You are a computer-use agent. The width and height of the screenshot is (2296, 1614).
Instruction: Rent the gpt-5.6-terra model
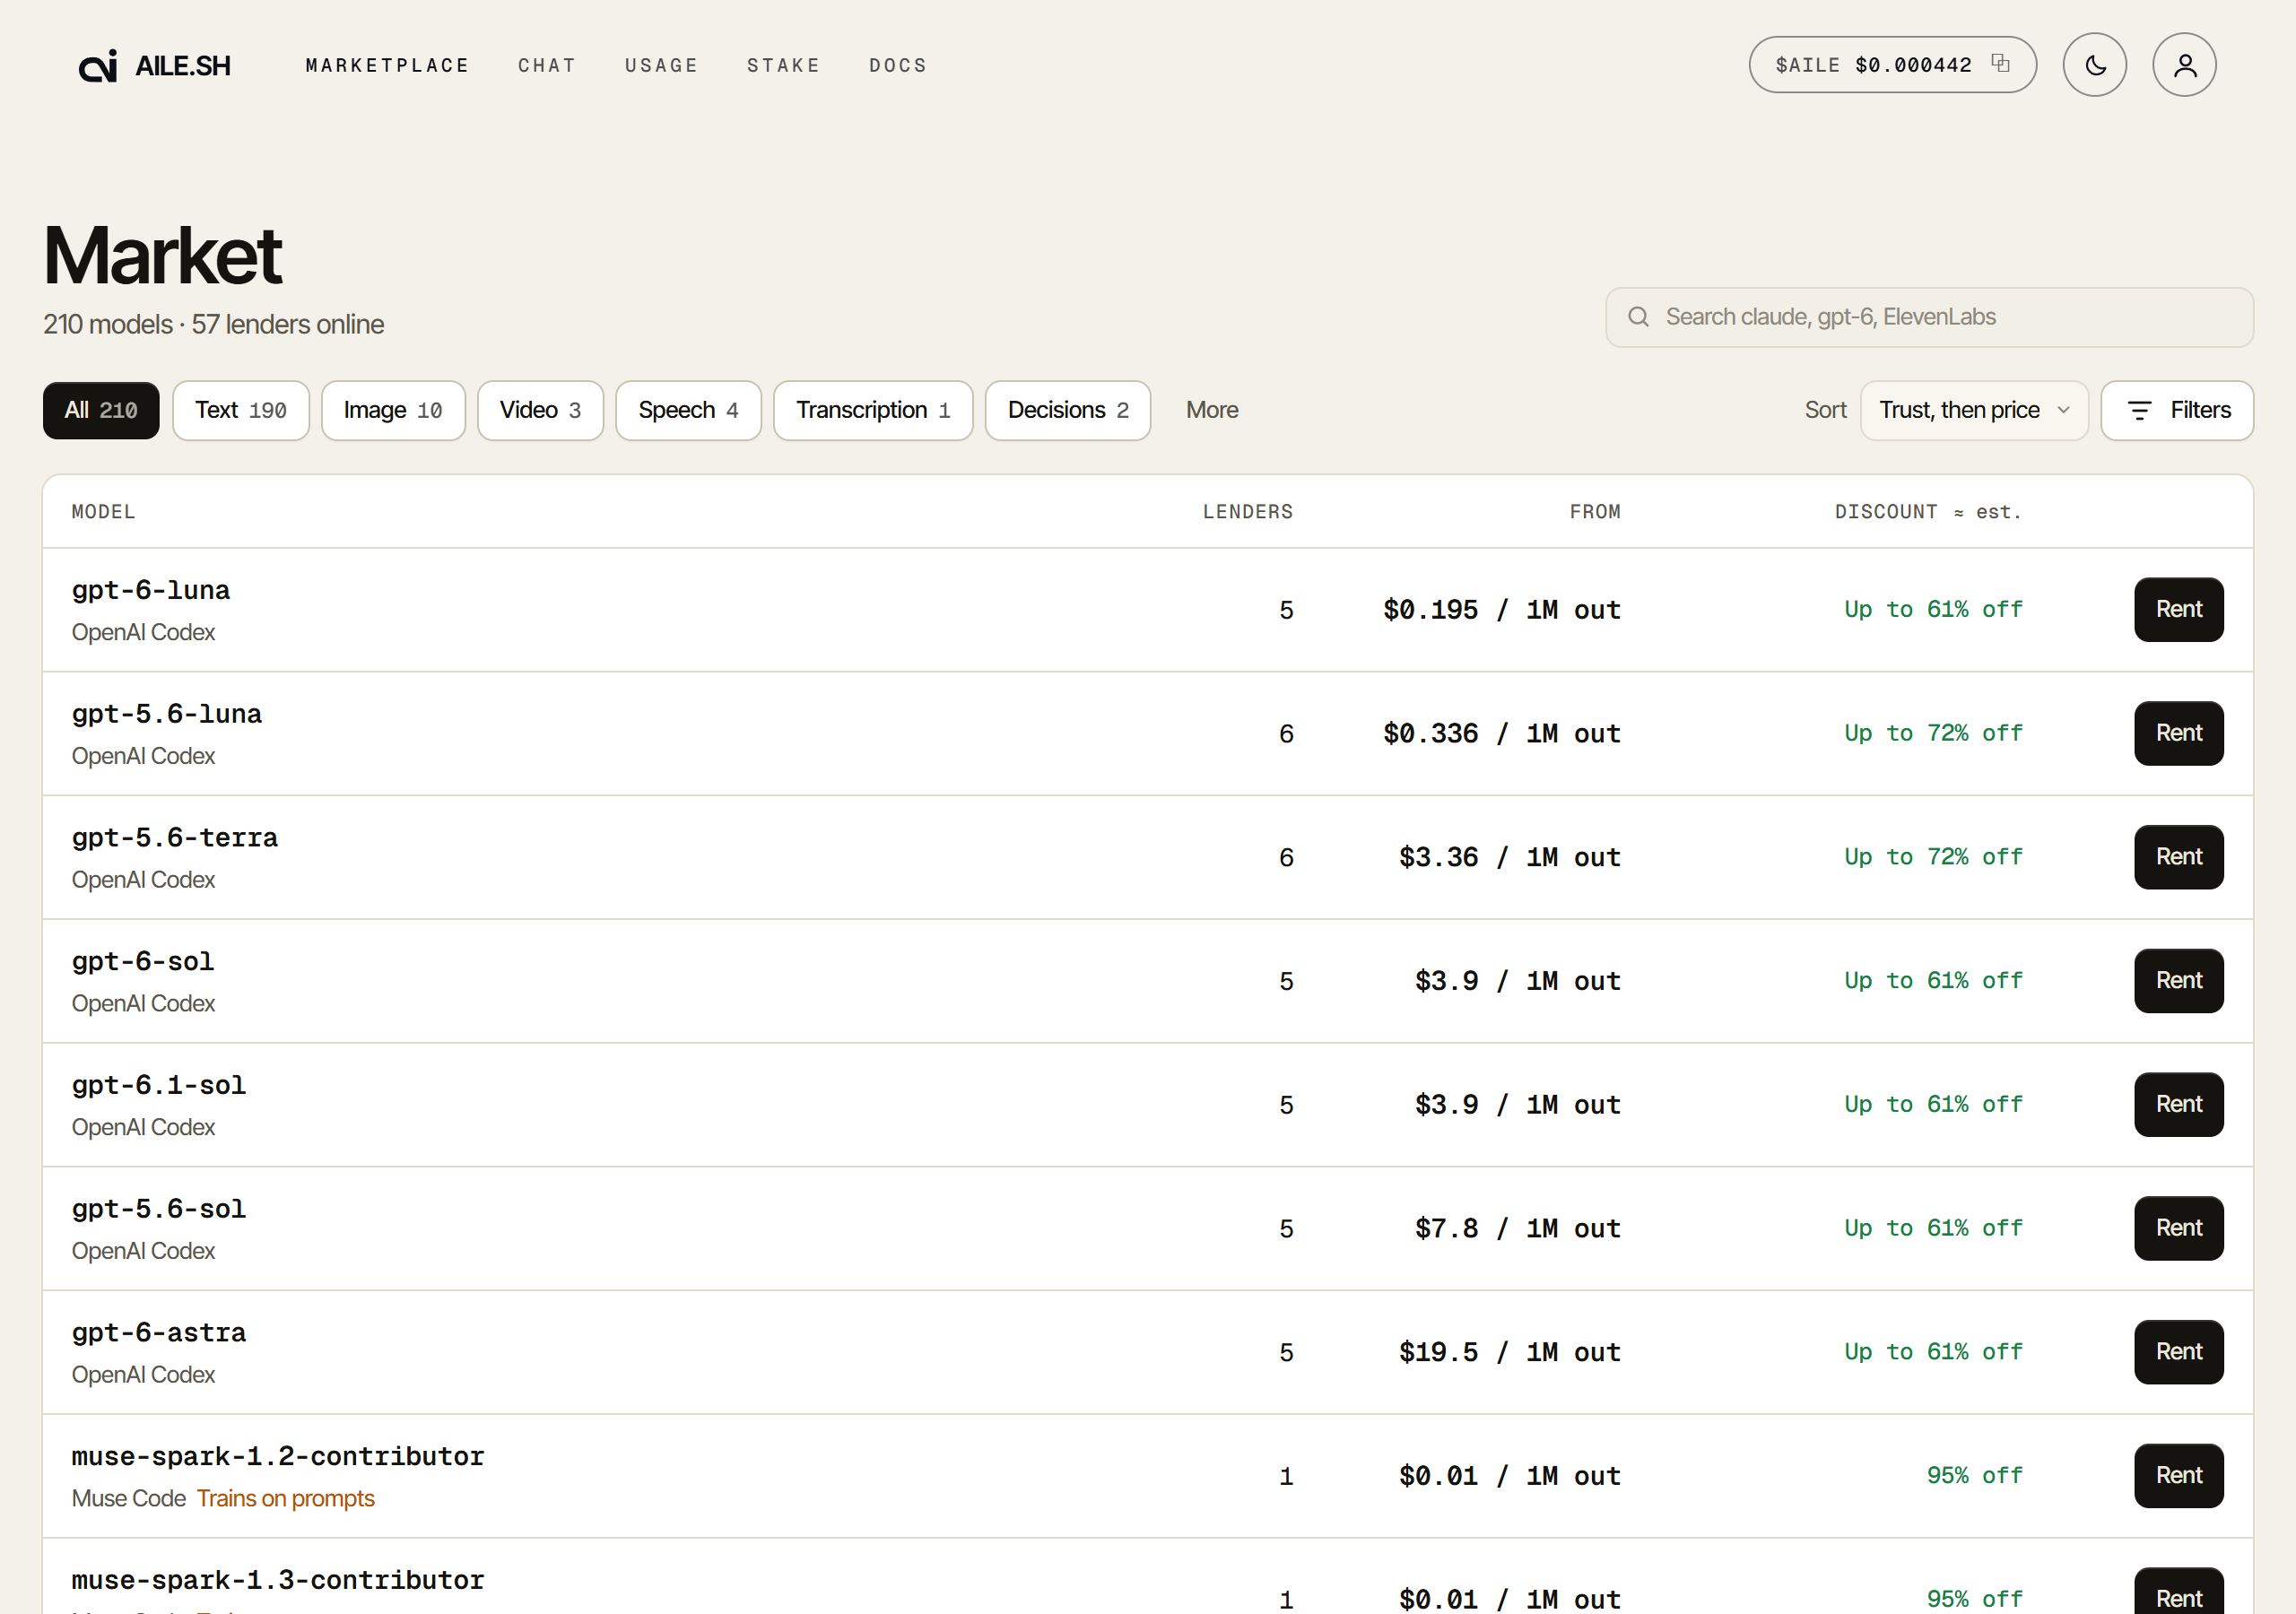2178,857
